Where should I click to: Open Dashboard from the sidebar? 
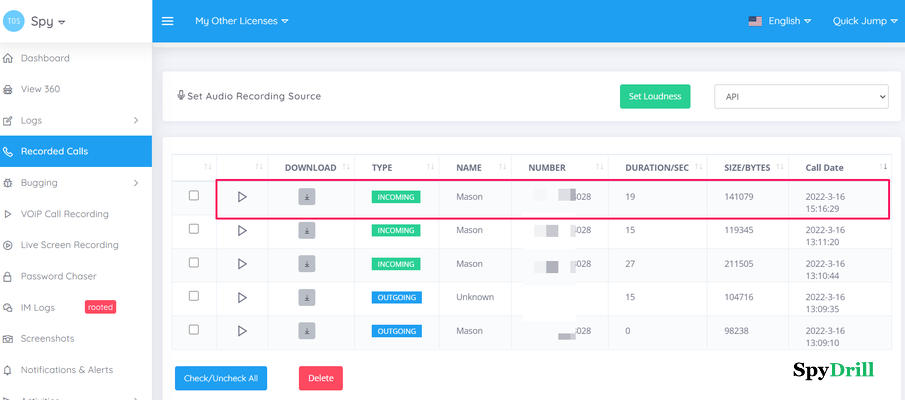click(45, 58)
